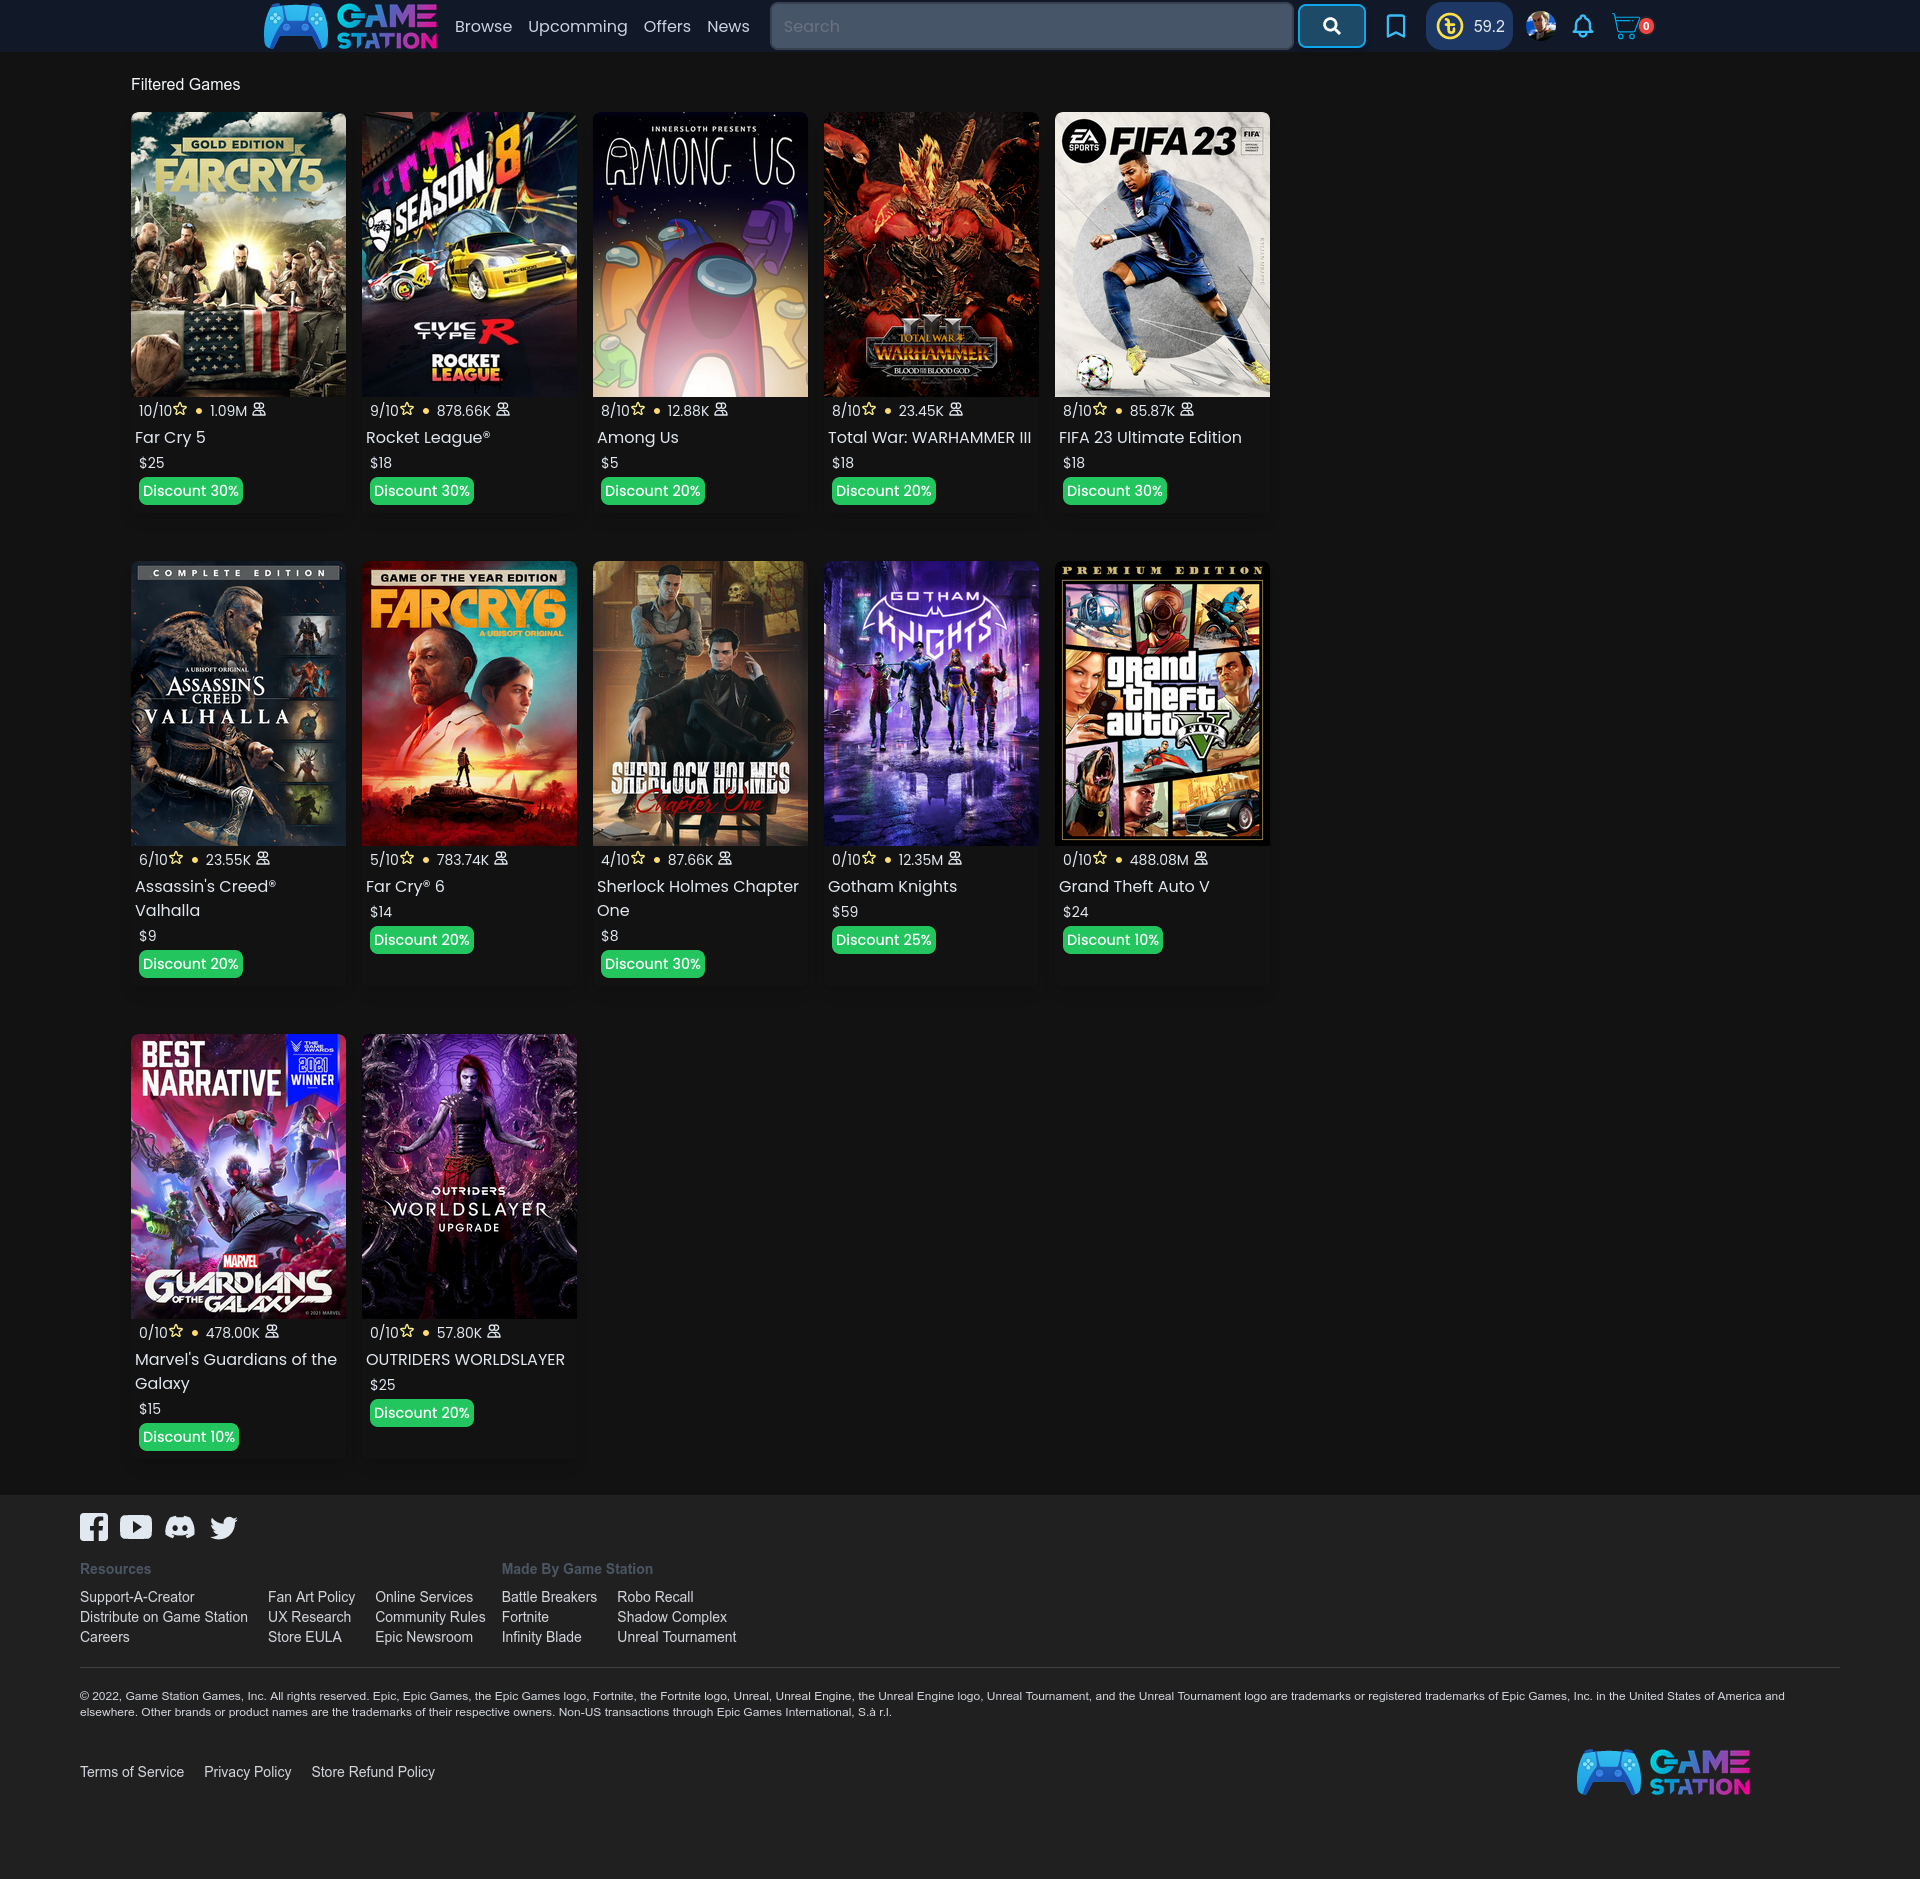
Task: Open Sherlock Holmes Chapter One cover
Action: click(700, 703)
